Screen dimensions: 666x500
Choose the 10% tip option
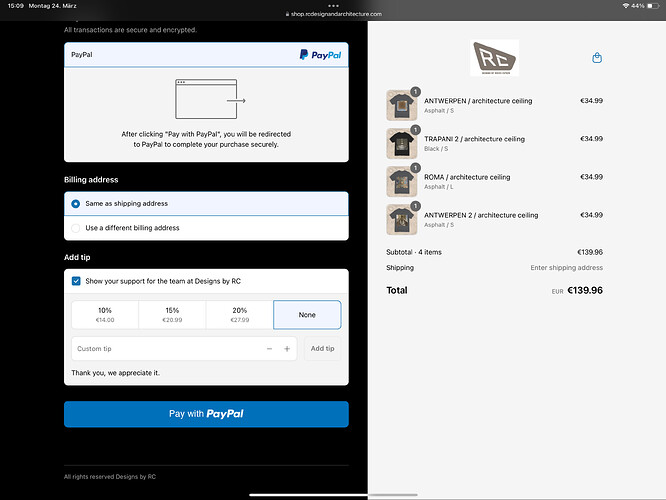(x=105, y=315)
